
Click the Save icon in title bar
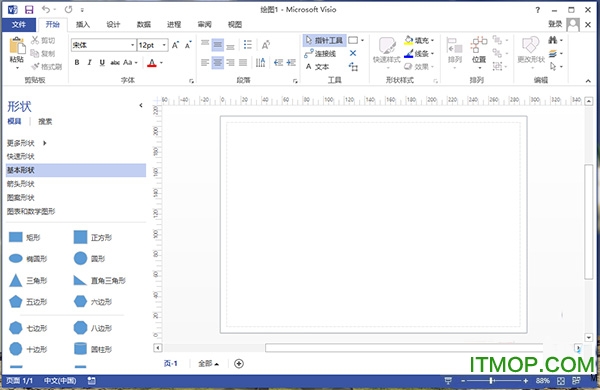29,10
